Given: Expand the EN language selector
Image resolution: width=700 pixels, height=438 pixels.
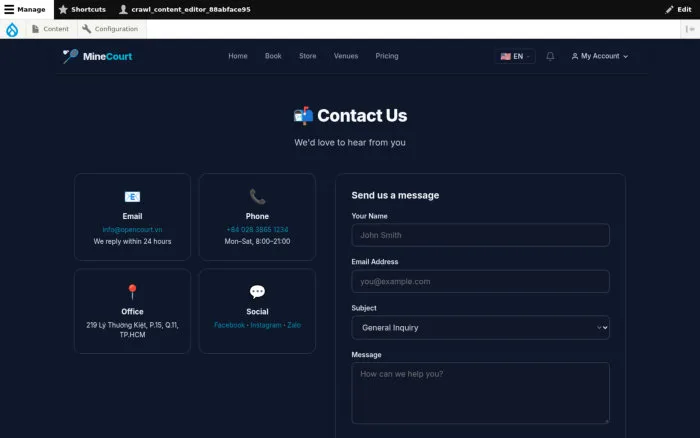Looking at the screenshot, I should [x=515, y=56].
